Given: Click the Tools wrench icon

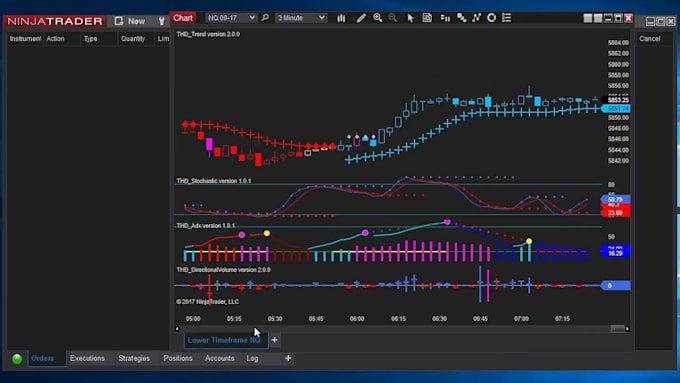Looking at the screenshot, I should [x=161, y=21].
